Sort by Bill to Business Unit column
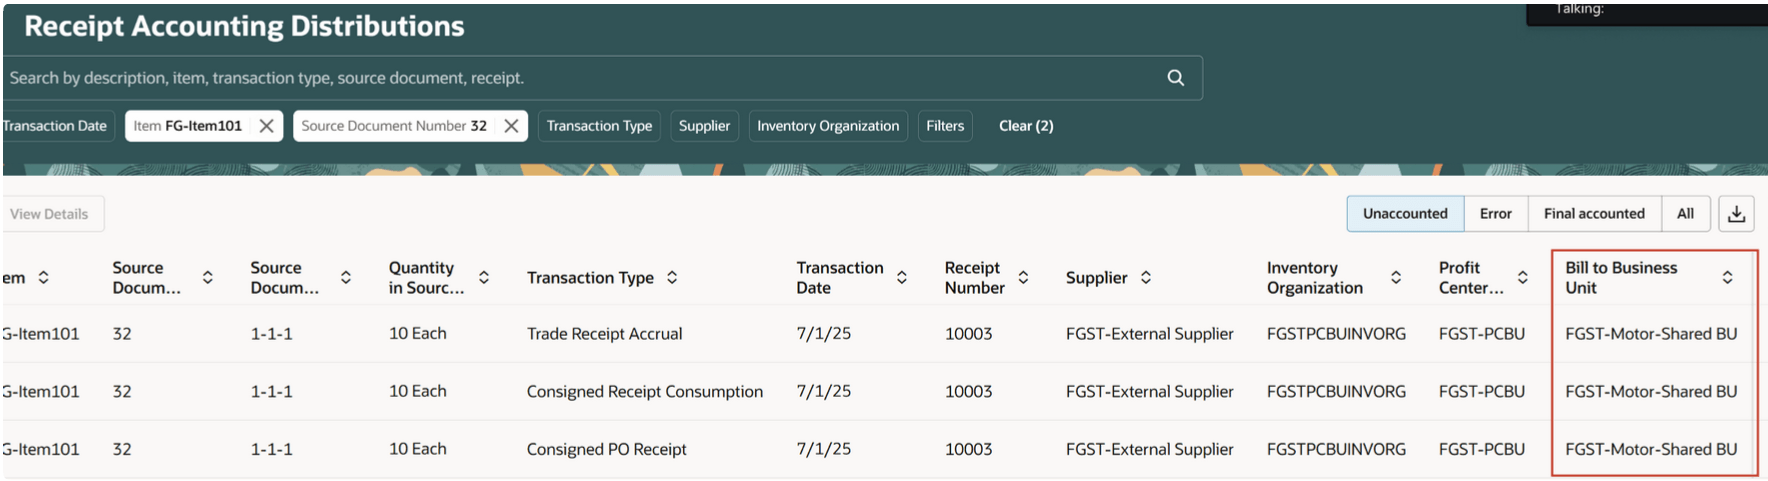 pyautogui.click(x=1727, y=278)
